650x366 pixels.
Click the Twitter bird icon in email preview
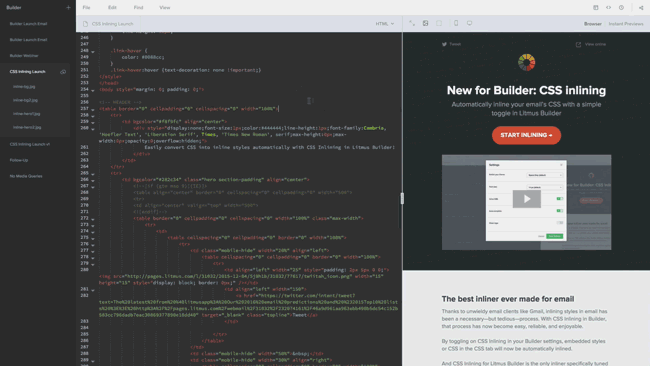point(444,44)
